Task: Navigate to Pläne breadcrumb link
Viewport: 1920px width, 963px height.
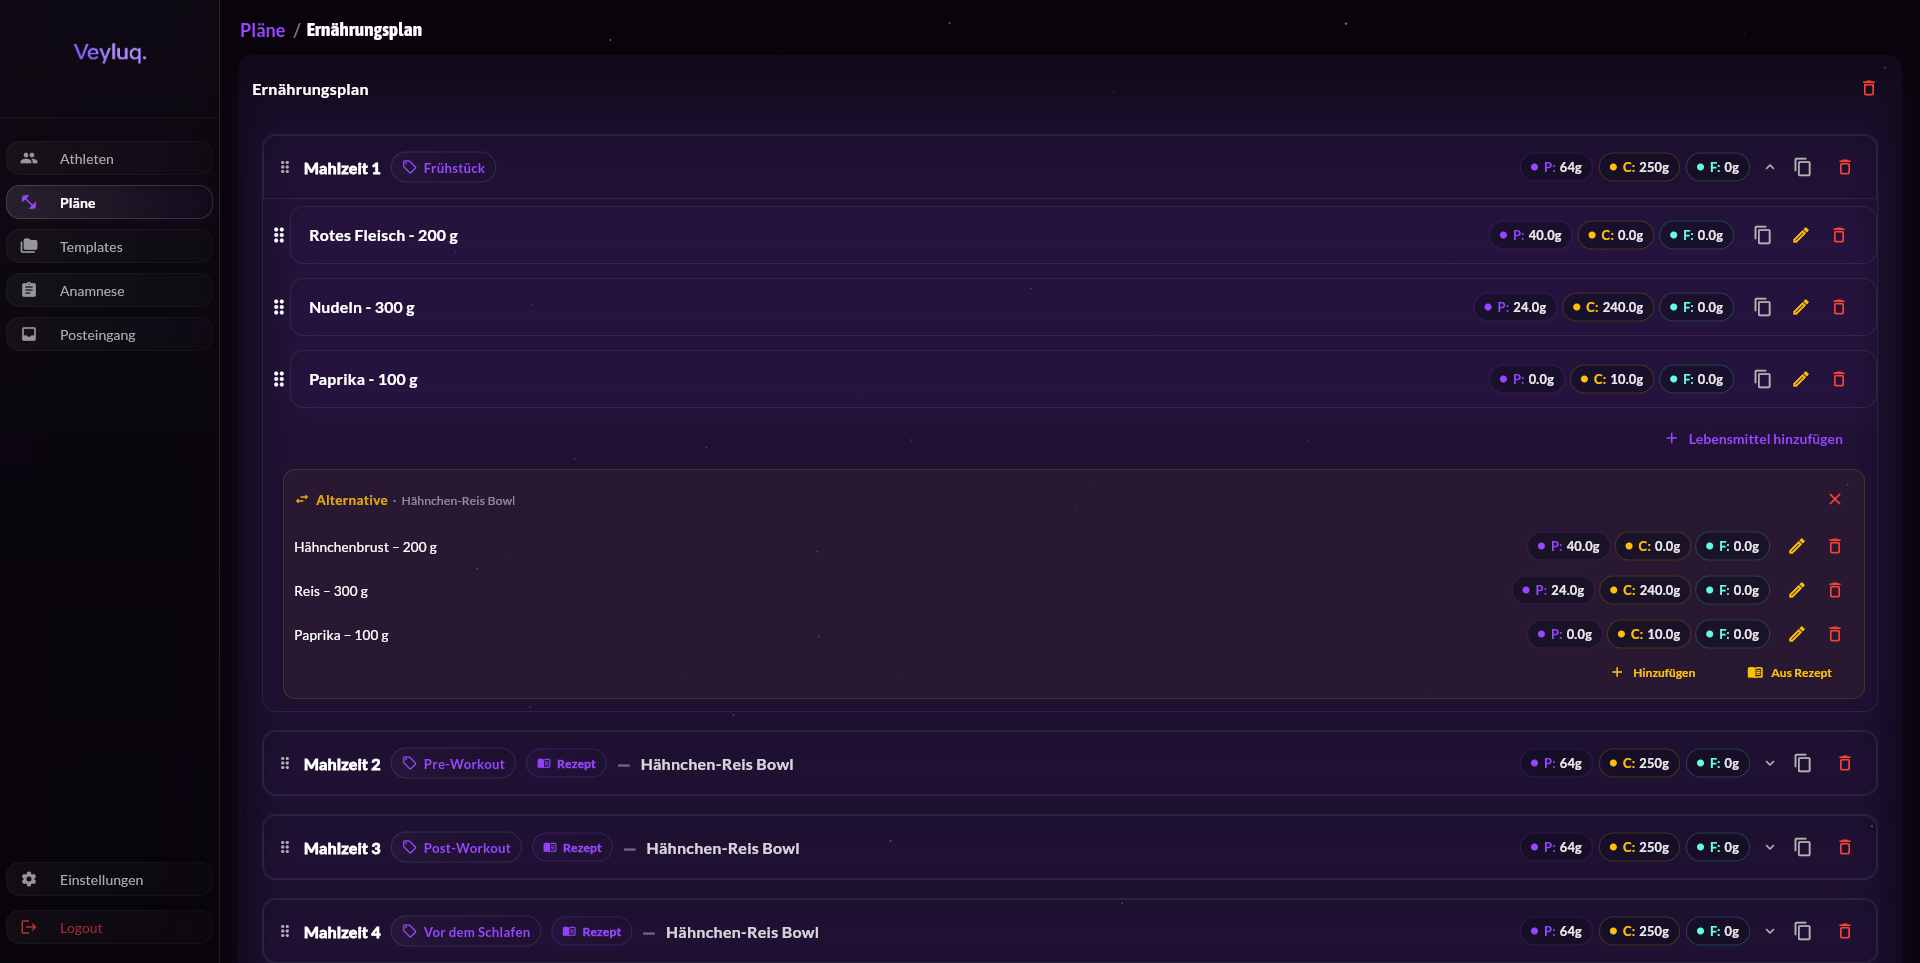Action: [x=262, y=30]
